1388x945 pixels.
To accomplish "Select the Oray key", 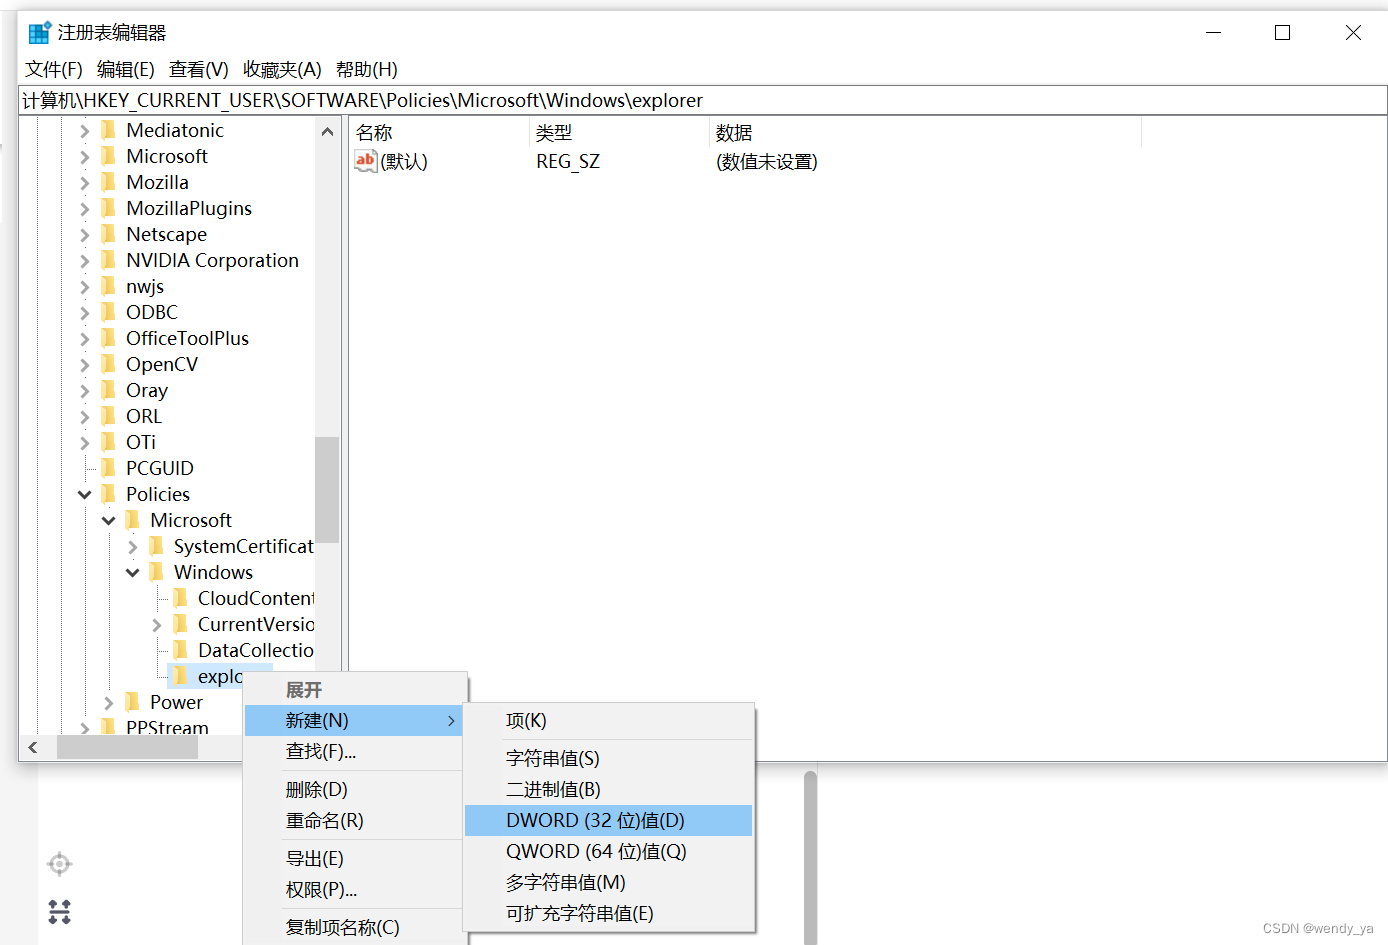I will (x=147, y=390).
